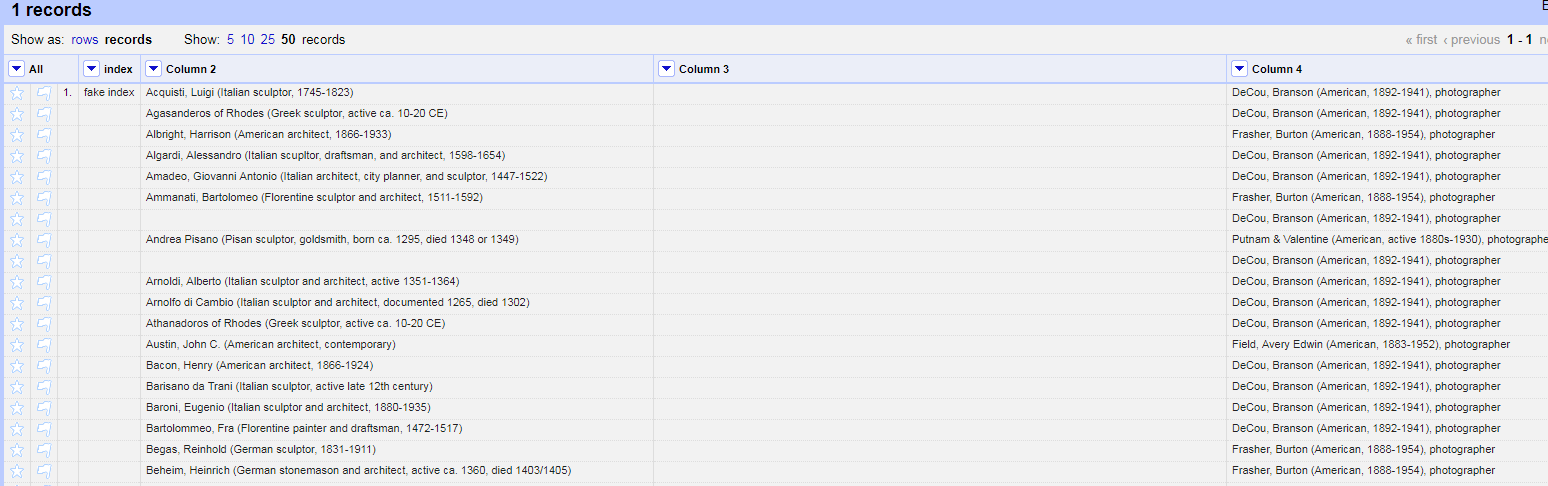The height and width of the screenshot is (486, 1548).
Task: Star the Albright, Harrison row
Action: (17, 135)
